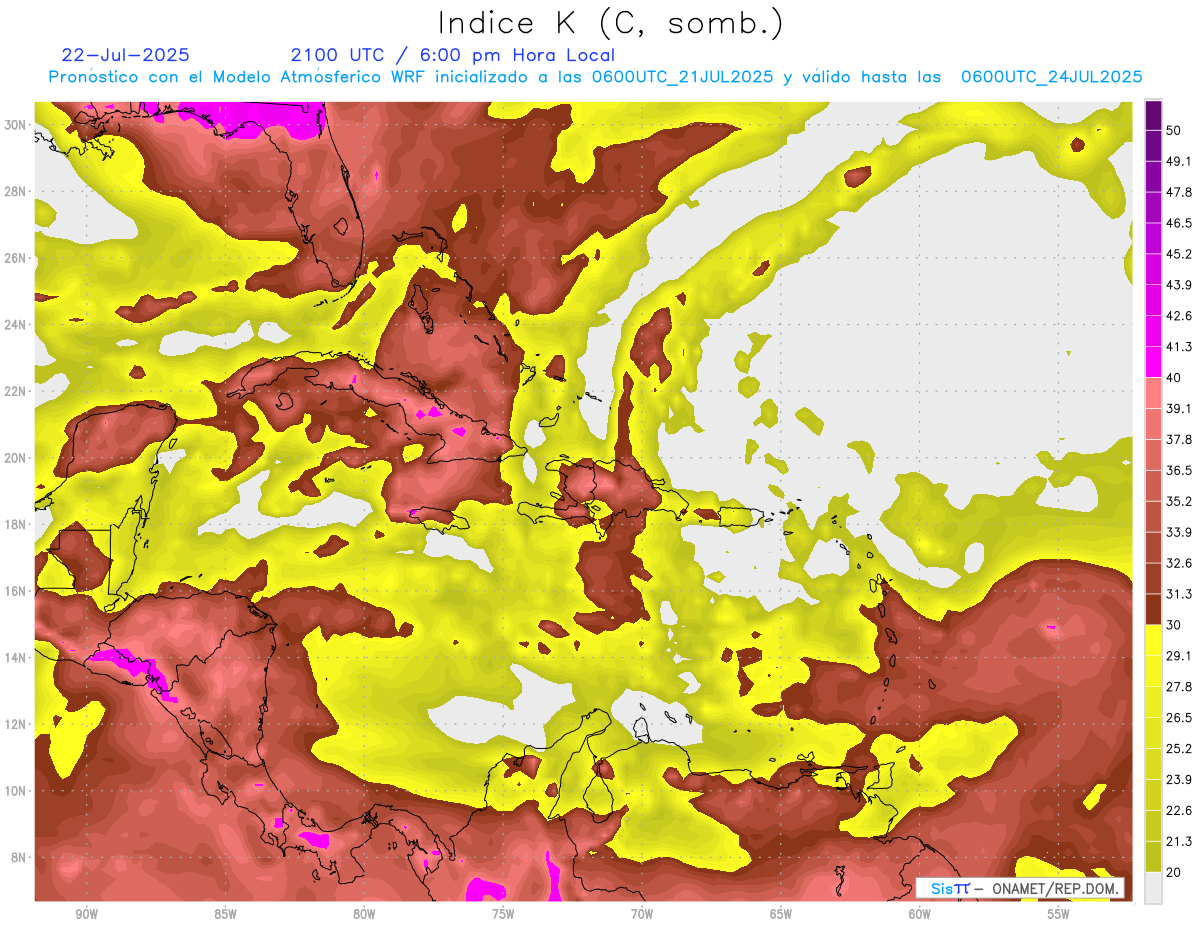Click the '45.2' value on the color scale
Screen dimensions: 1200x927
point(1179,254)
